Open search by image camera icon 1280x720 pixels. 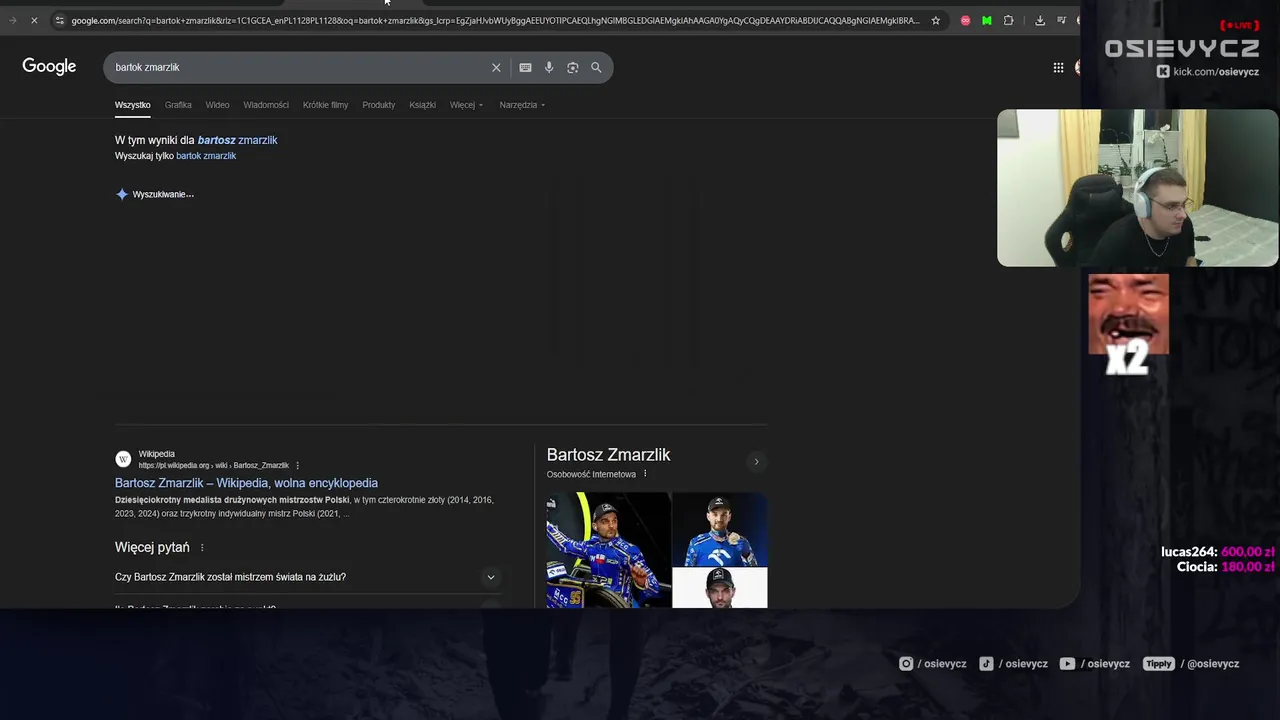point(573,67)
